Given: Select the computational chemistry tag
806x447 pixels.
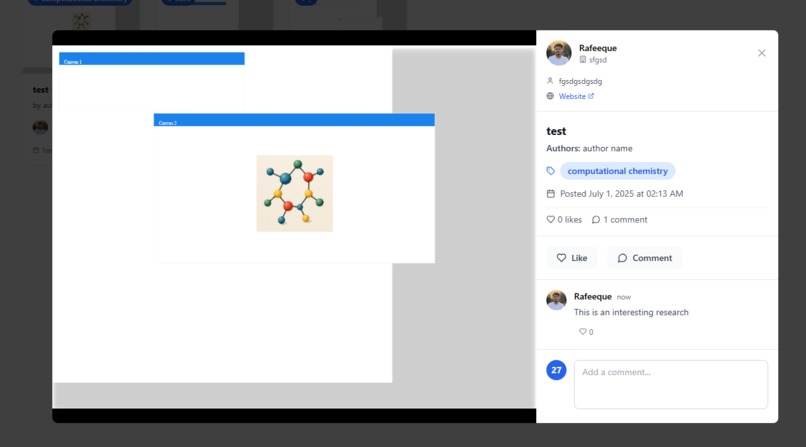Looking at the screenshot, I should 617,171.
